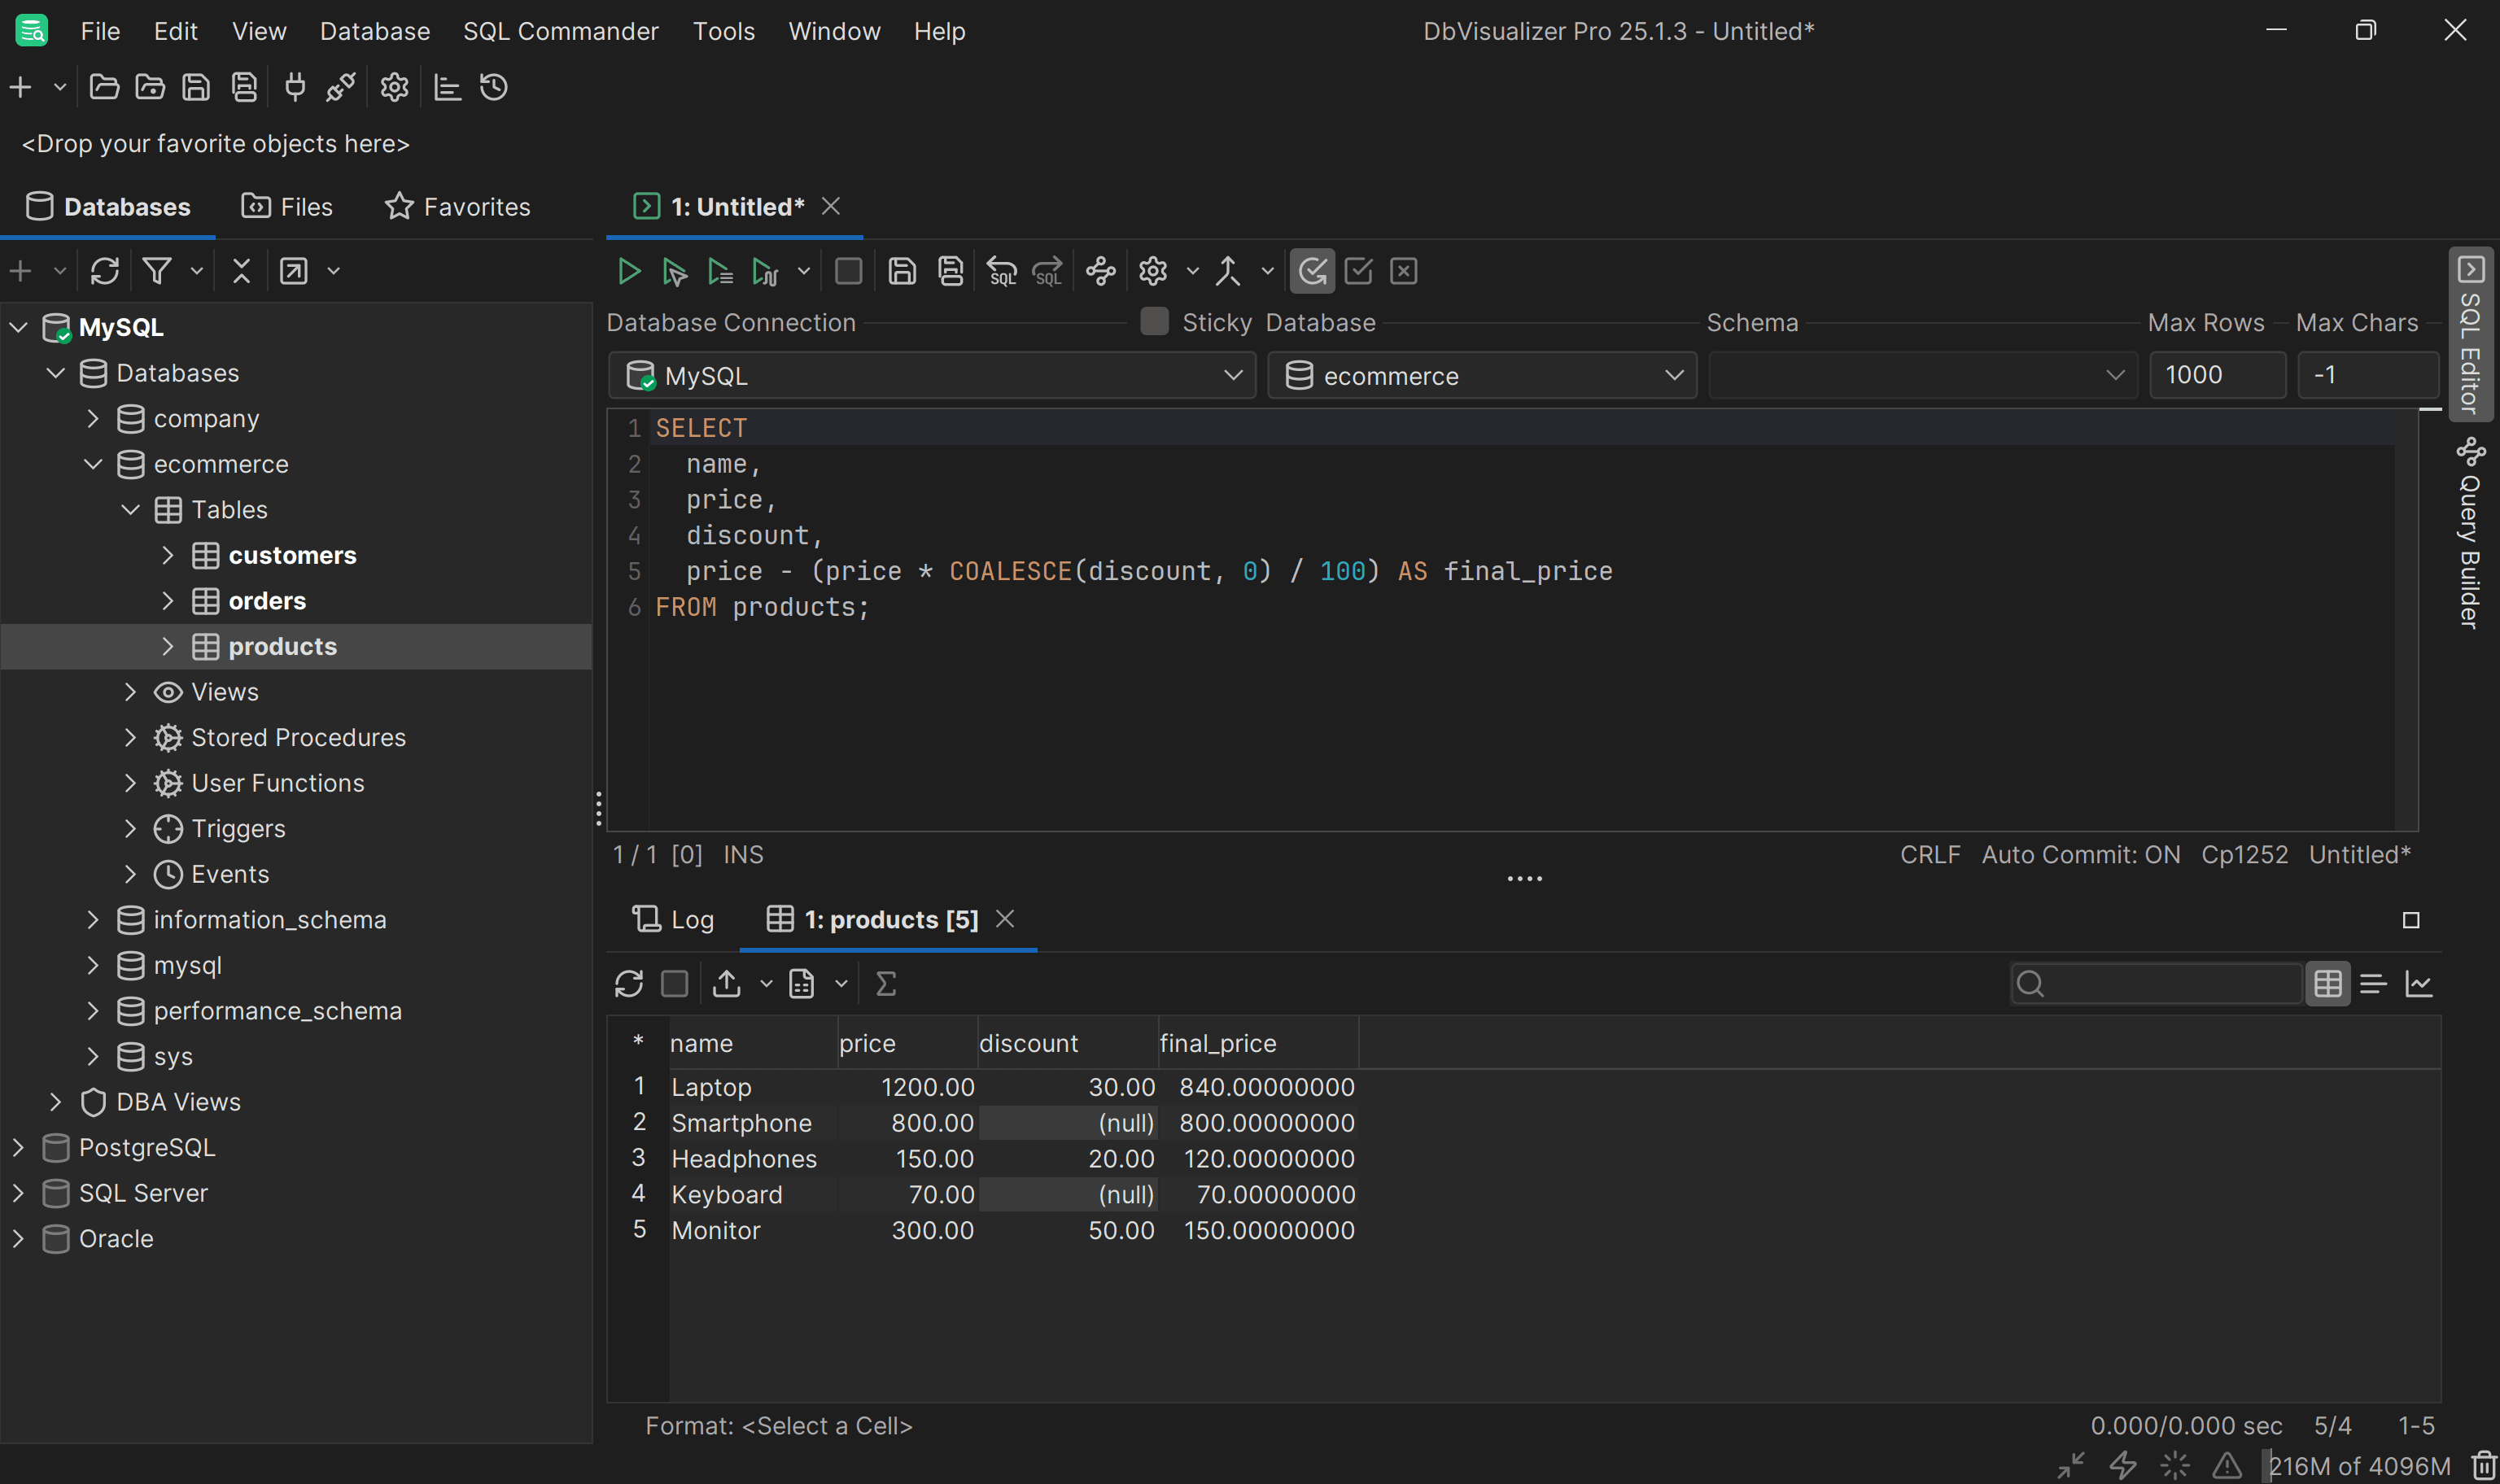Click the Sigma aggregation icon in results toolbar
The image size is (2500, 1484).
click(886, 984)
